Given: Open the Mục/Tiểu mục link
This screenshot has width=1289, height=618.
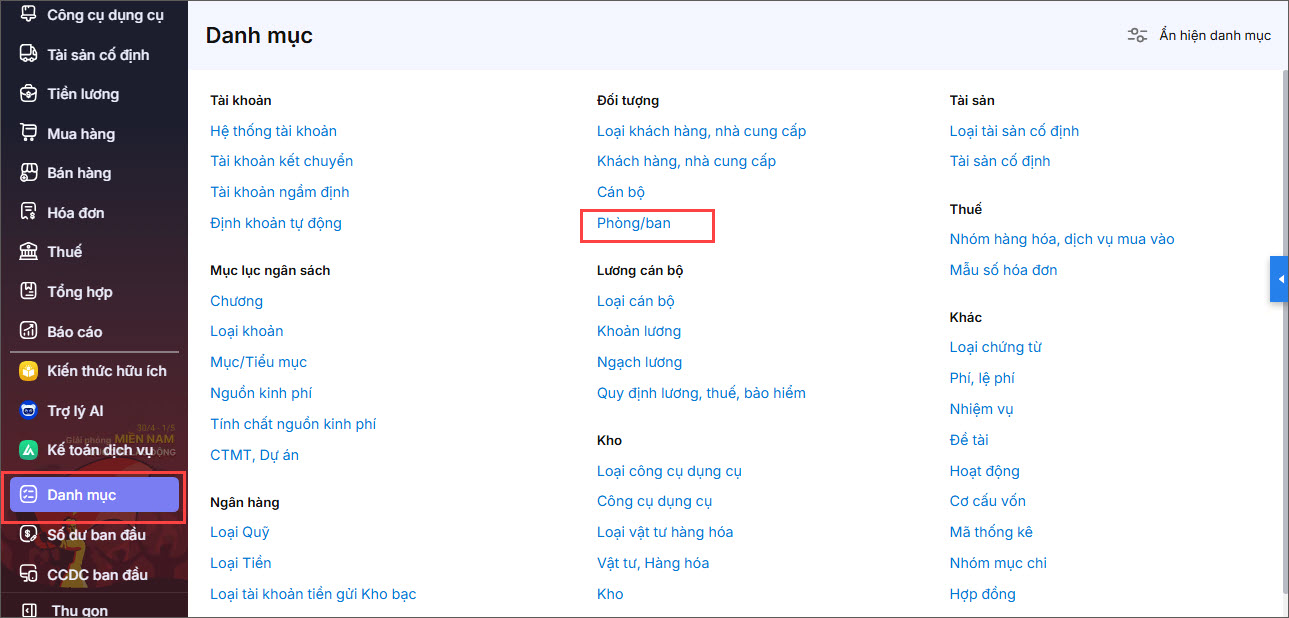Looking at the screenshot, I should click(258, 362).
